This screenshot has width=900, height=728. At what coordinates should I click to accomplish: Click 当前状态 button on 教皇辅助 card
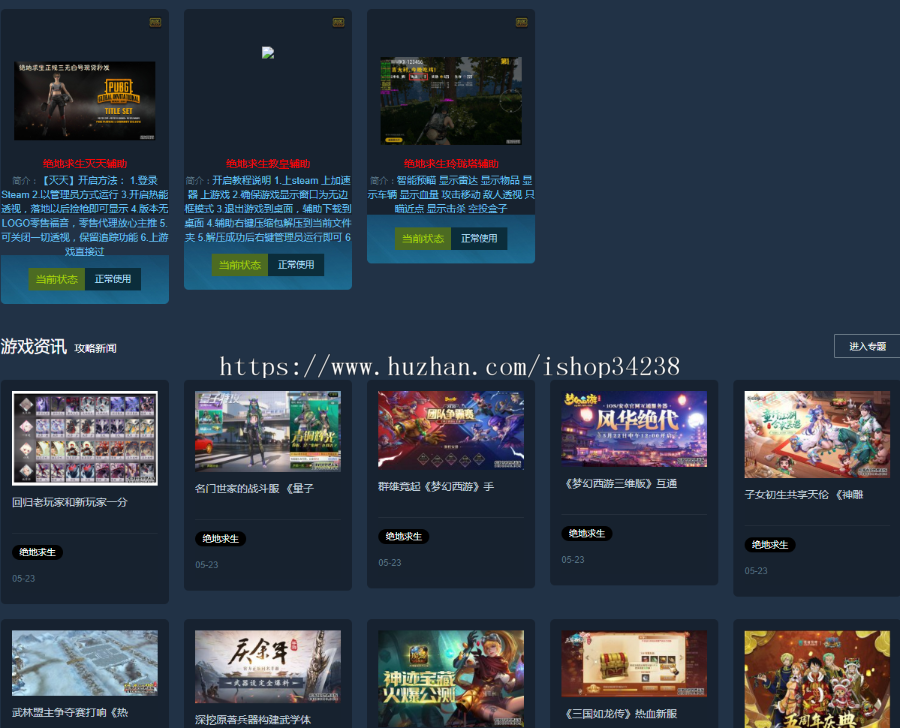tap(240, 265)
